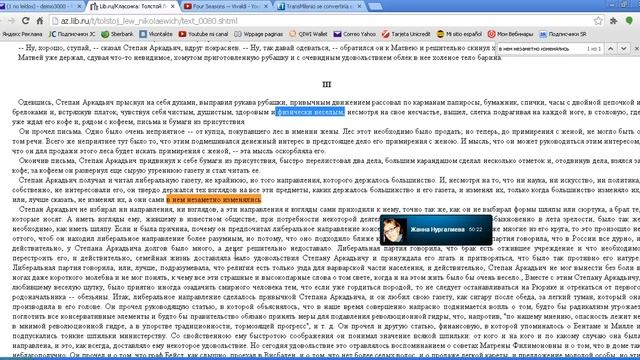Screen dimensions: 640x360
Task: Jump to previous find-in-page match
Action: tap(611, 49)
